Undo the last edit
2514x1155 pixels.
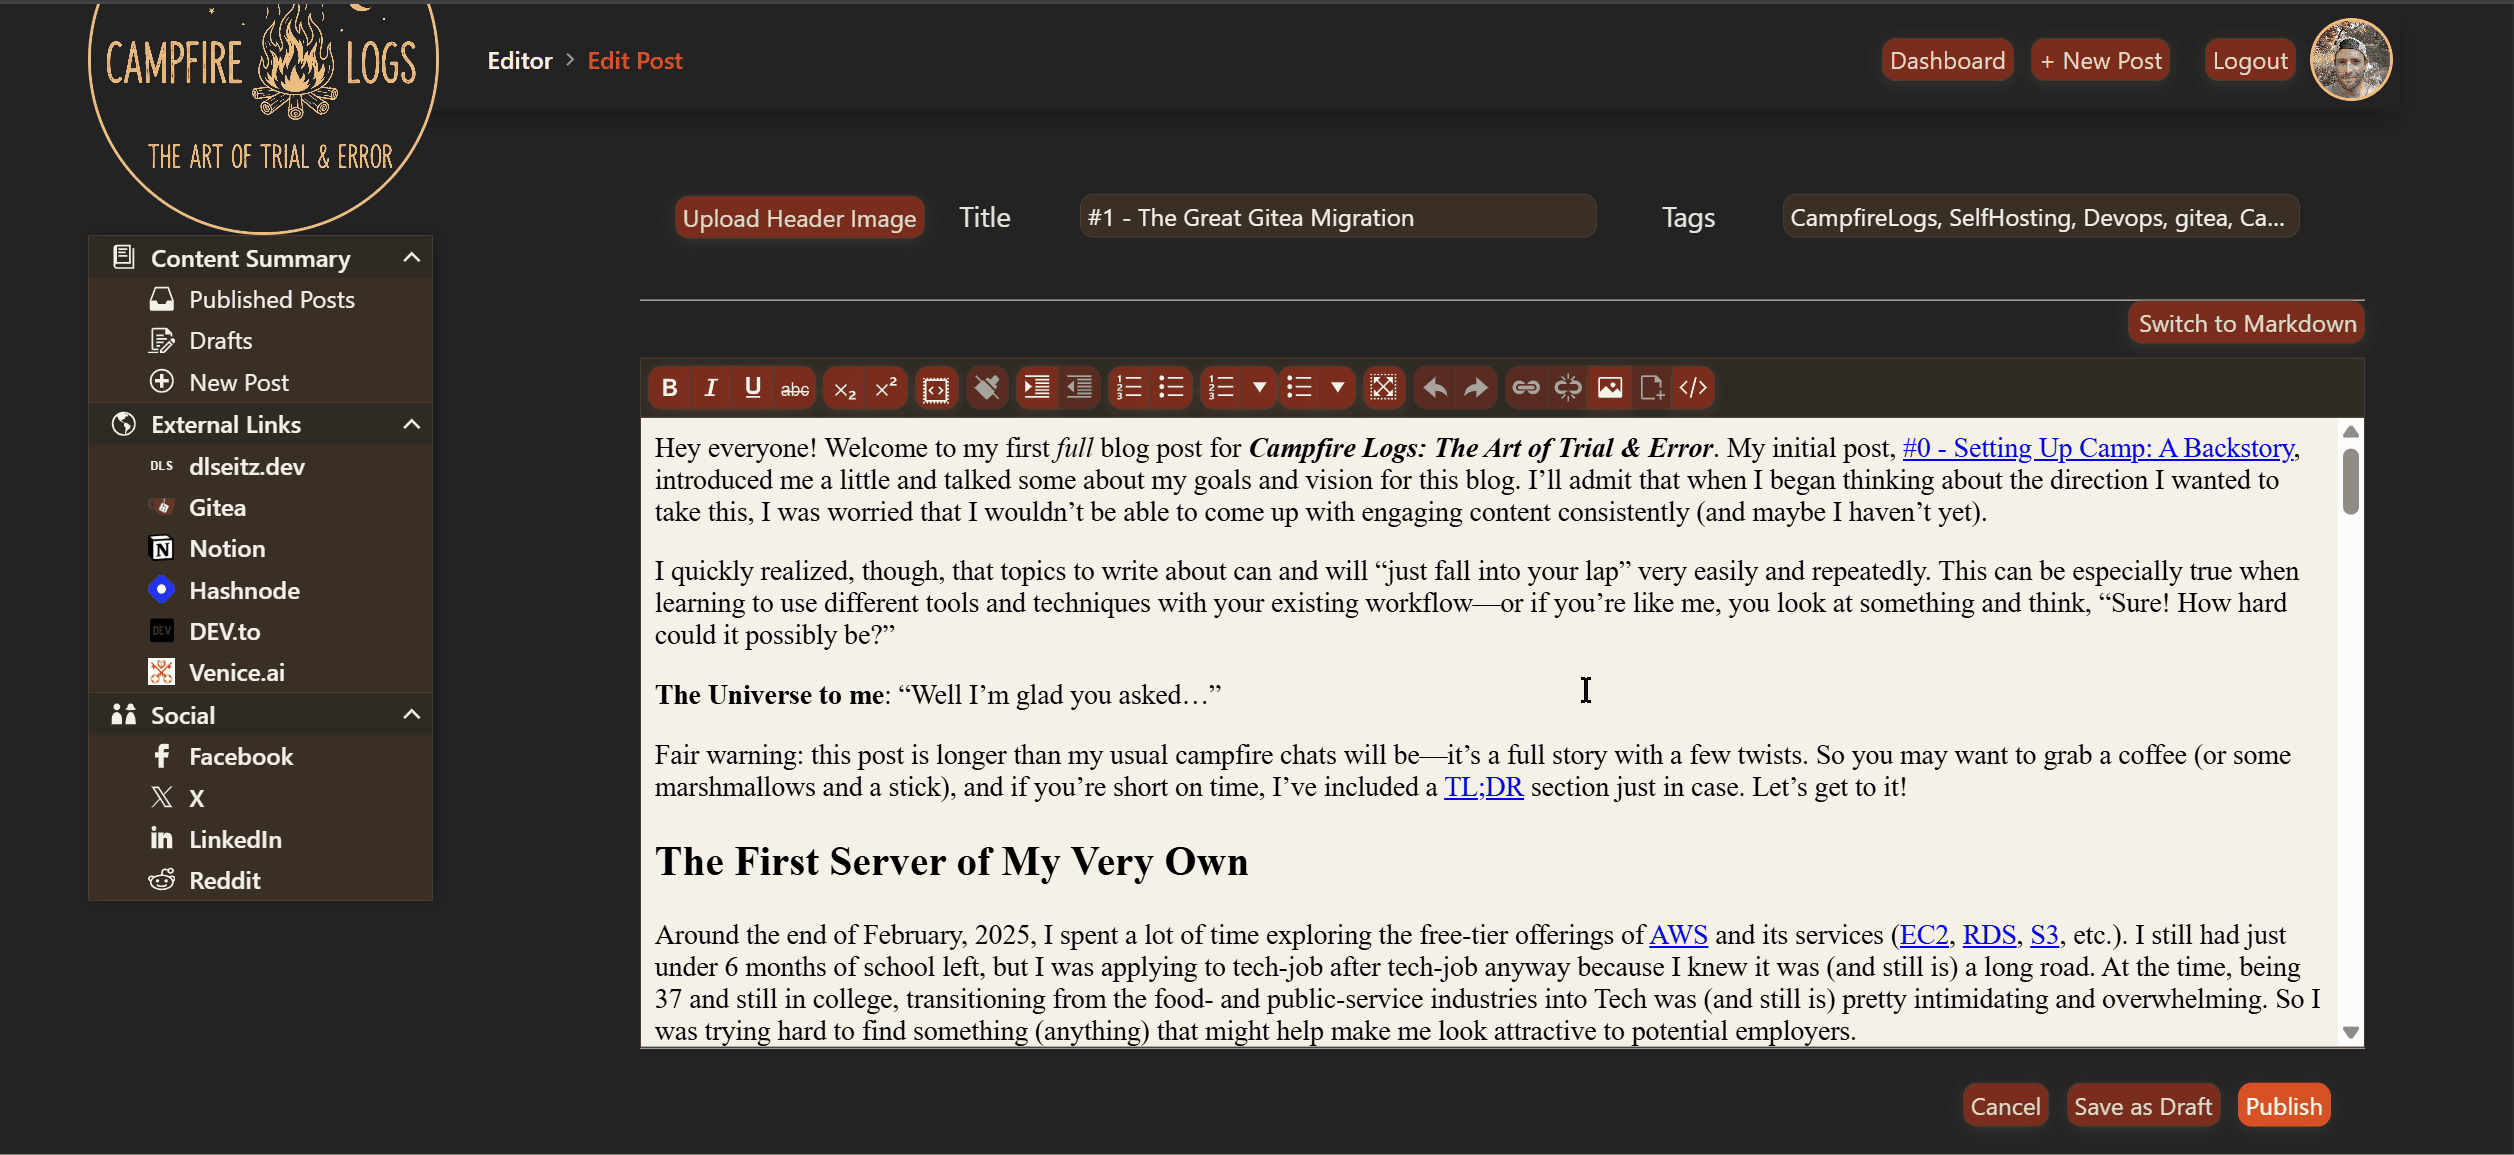1434,388
